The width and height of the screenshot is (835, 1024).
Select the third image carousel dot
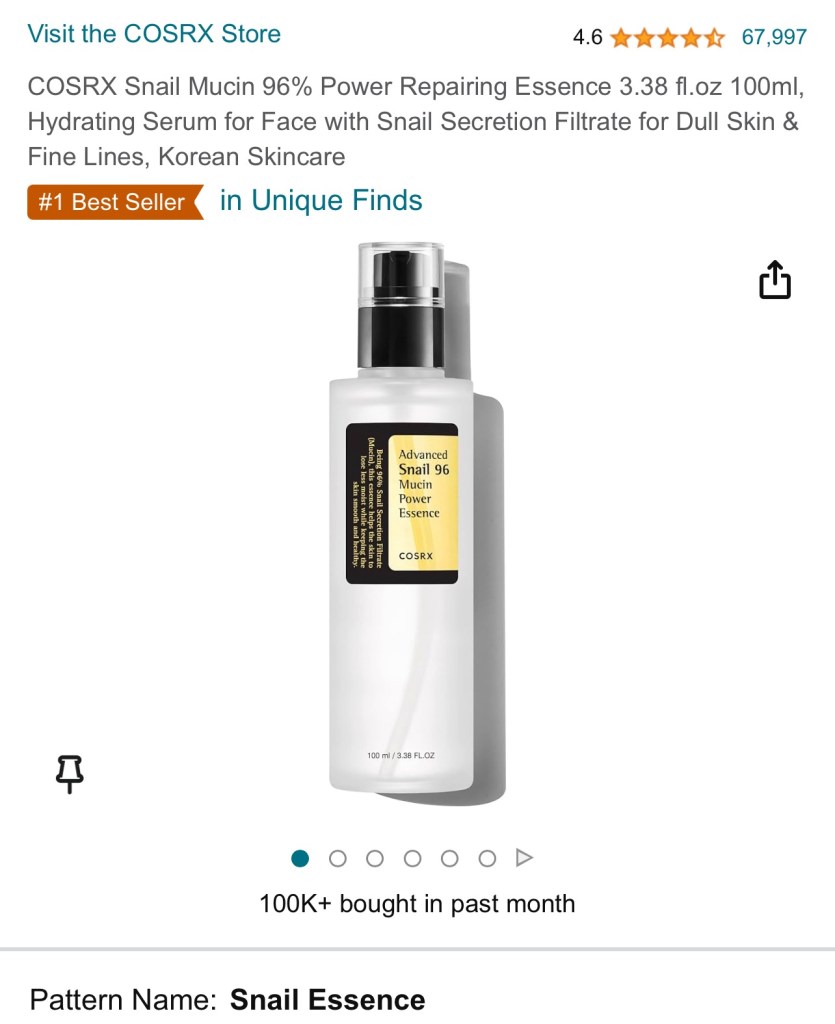(x=375, y=858)
